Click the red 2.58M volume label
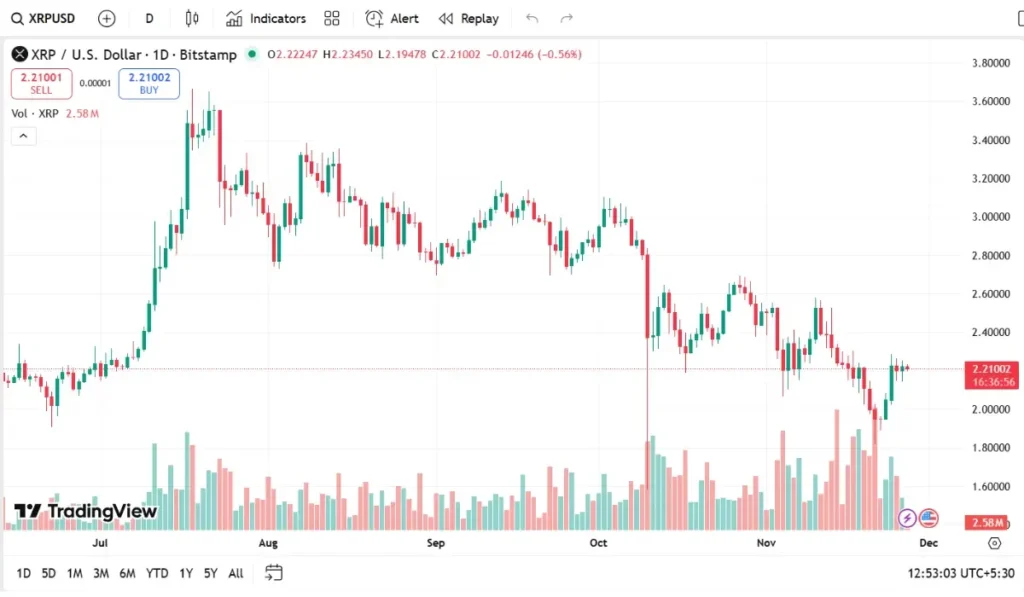 (x=986, y=522)
